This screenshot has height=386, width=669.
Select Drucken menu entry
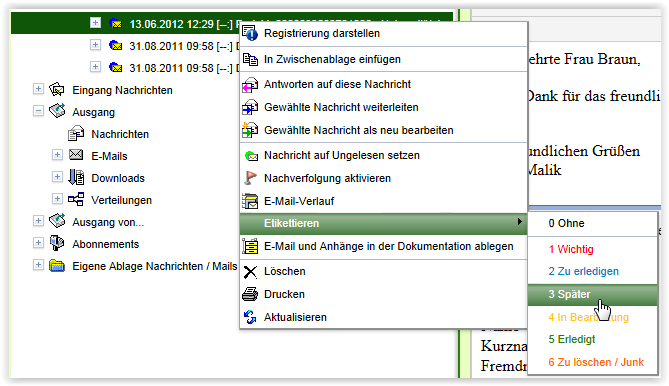[384, 294]
